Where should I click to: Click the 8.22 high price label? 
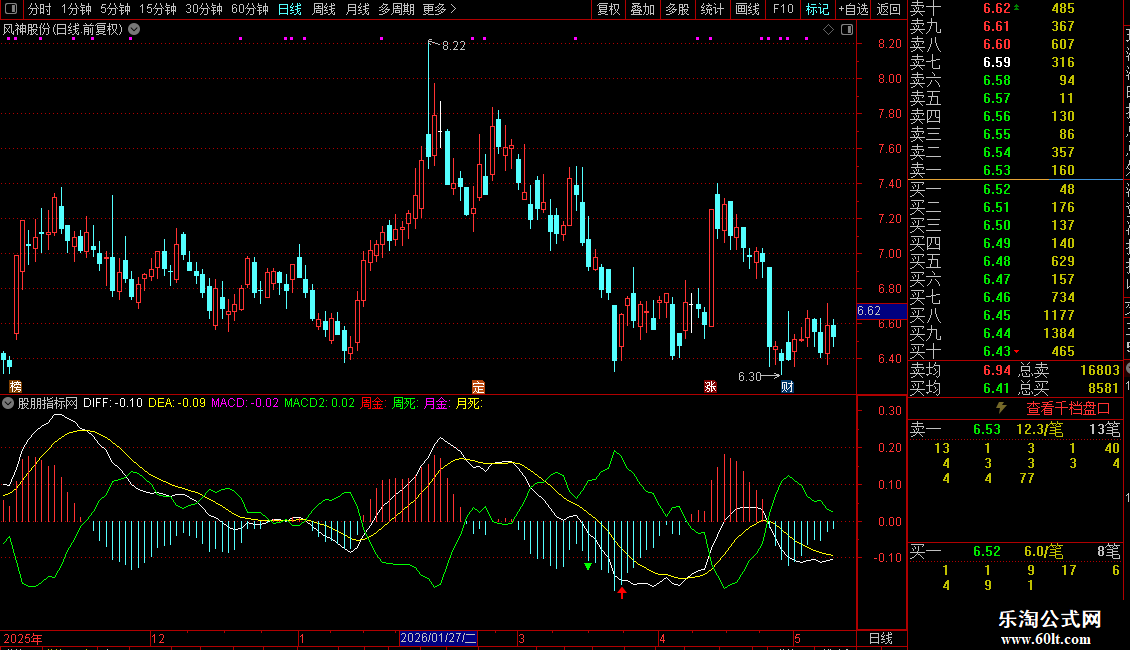(x=453, y=45)
